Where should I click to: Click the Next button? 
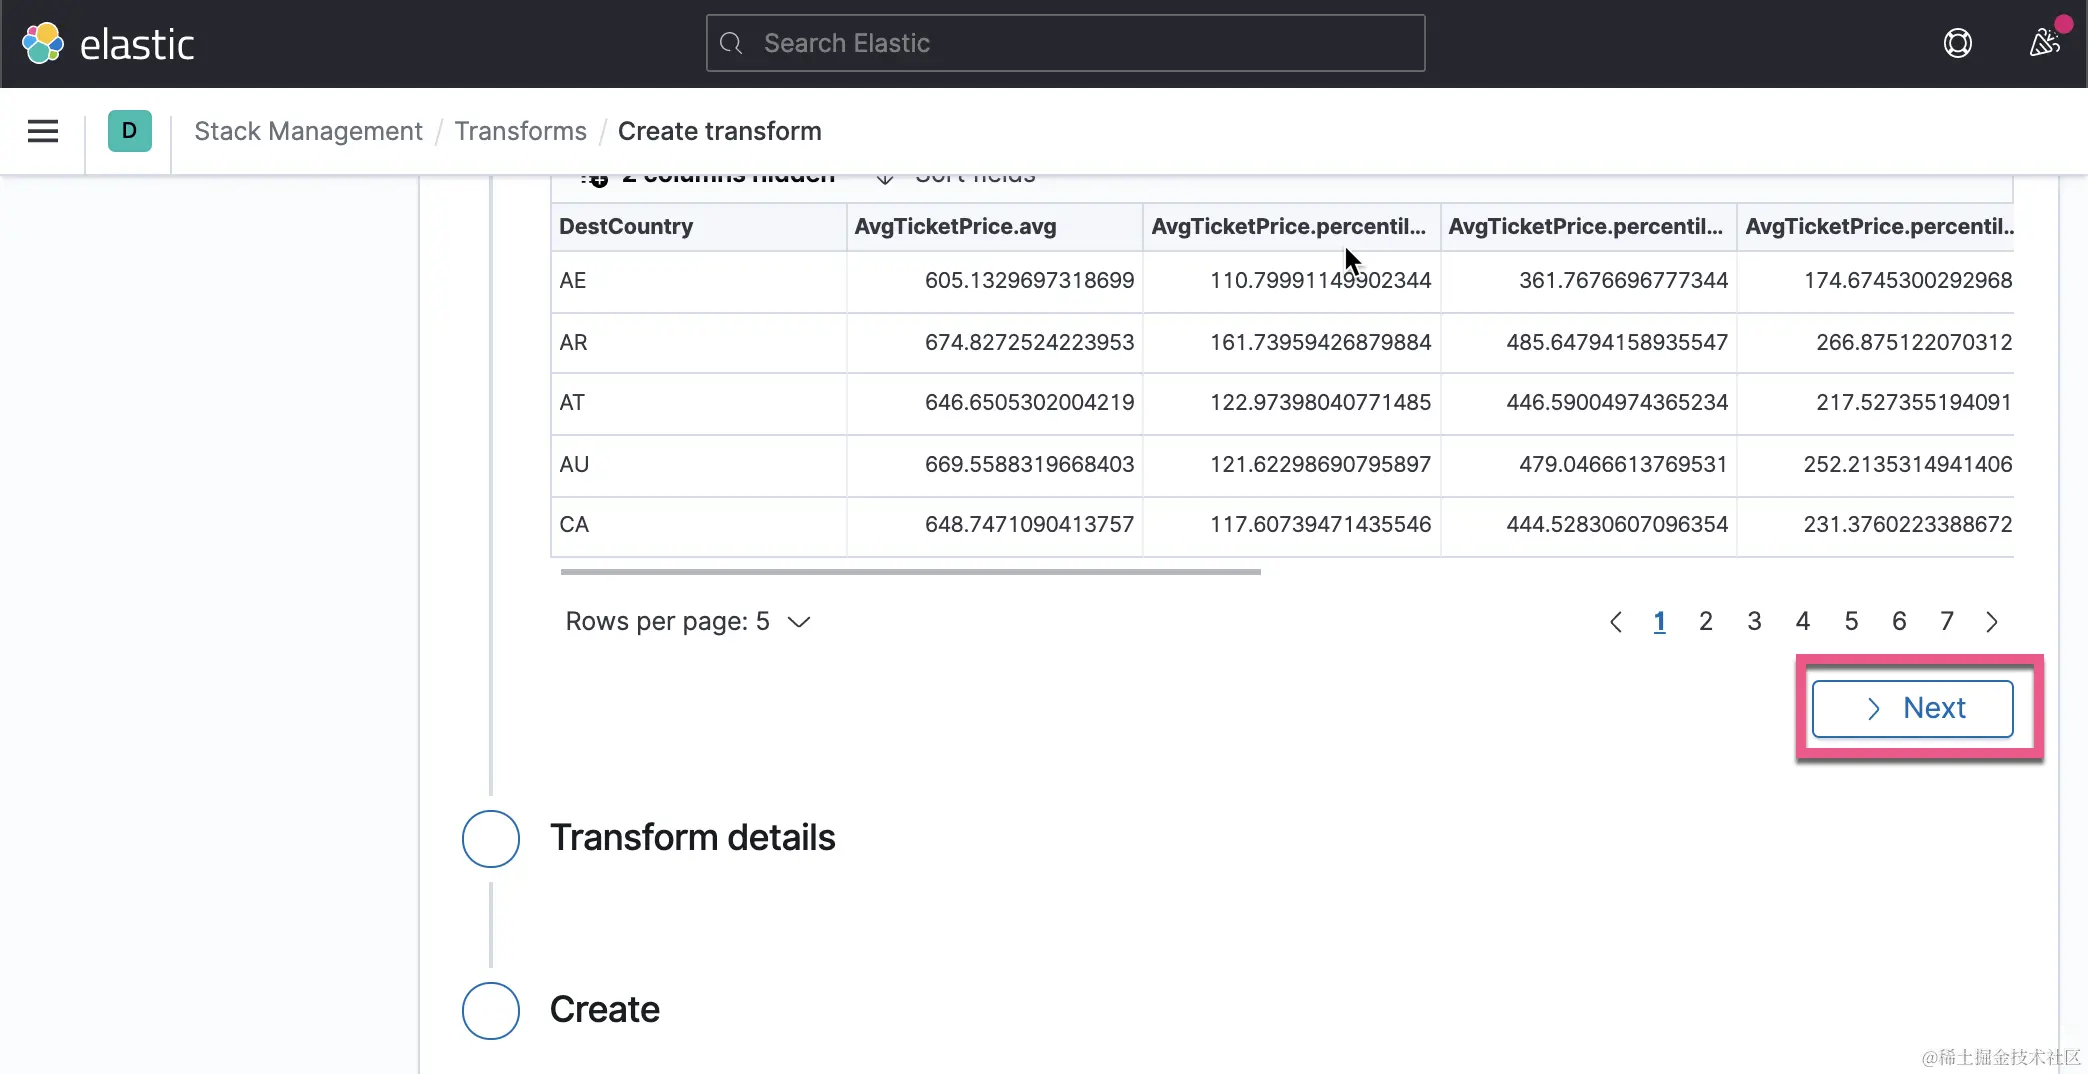coord(1912,708)
